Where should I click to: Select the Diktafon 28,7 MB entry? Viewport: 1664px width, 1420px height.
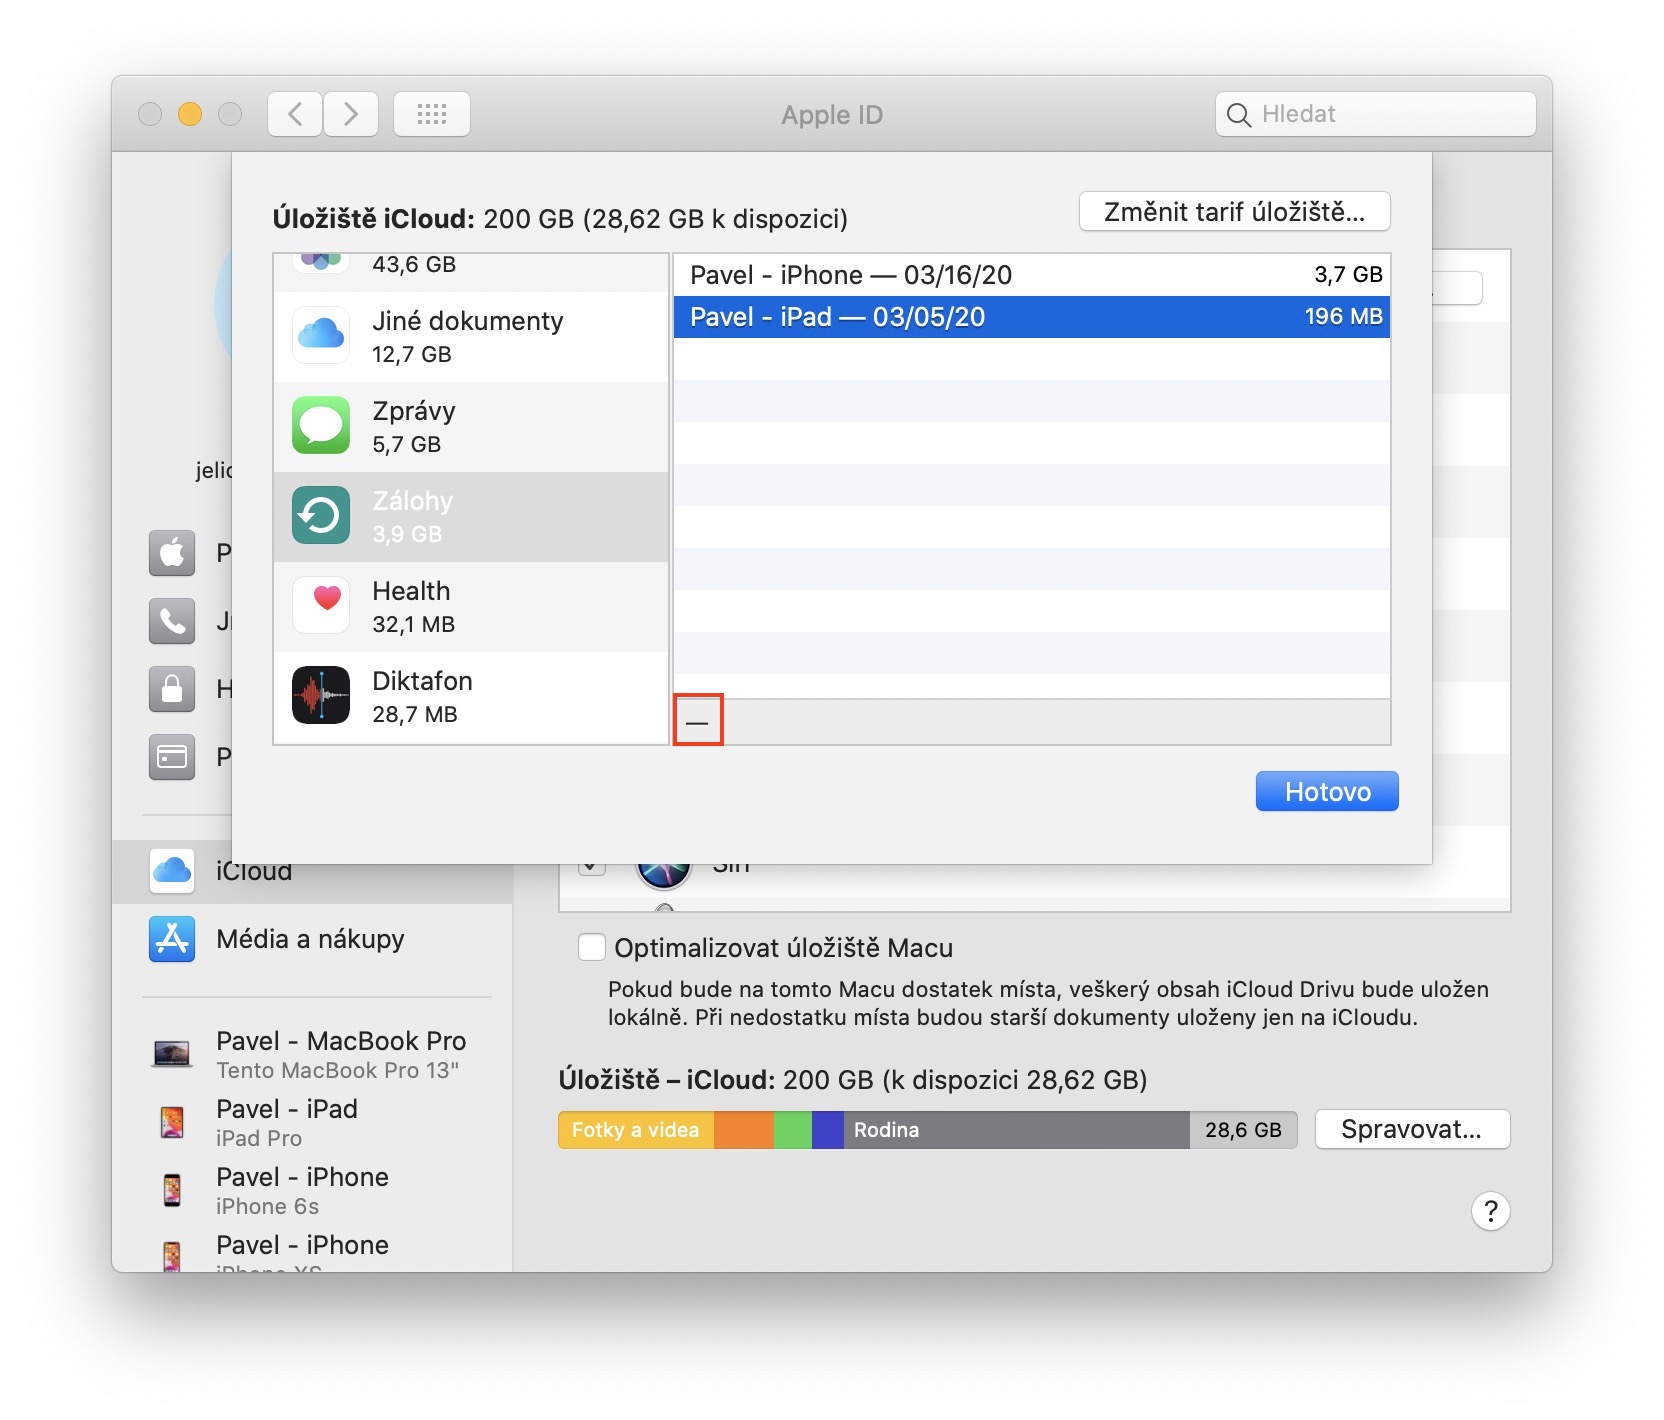(x=471, y=697)
